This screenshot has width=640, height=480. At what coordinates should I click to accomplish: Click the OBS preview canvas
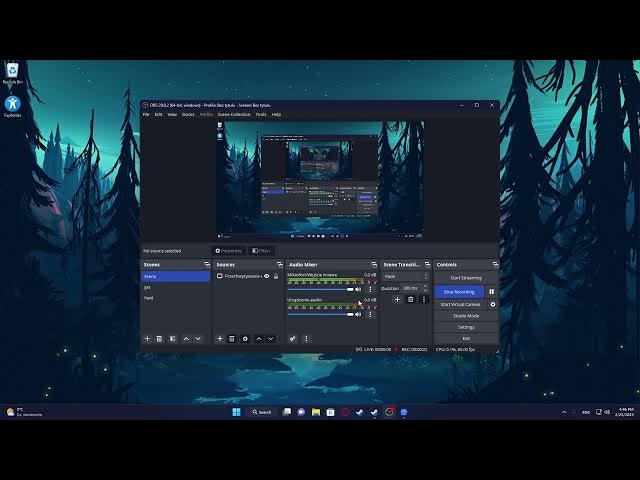pyautogui.click(x=320, y=180)
